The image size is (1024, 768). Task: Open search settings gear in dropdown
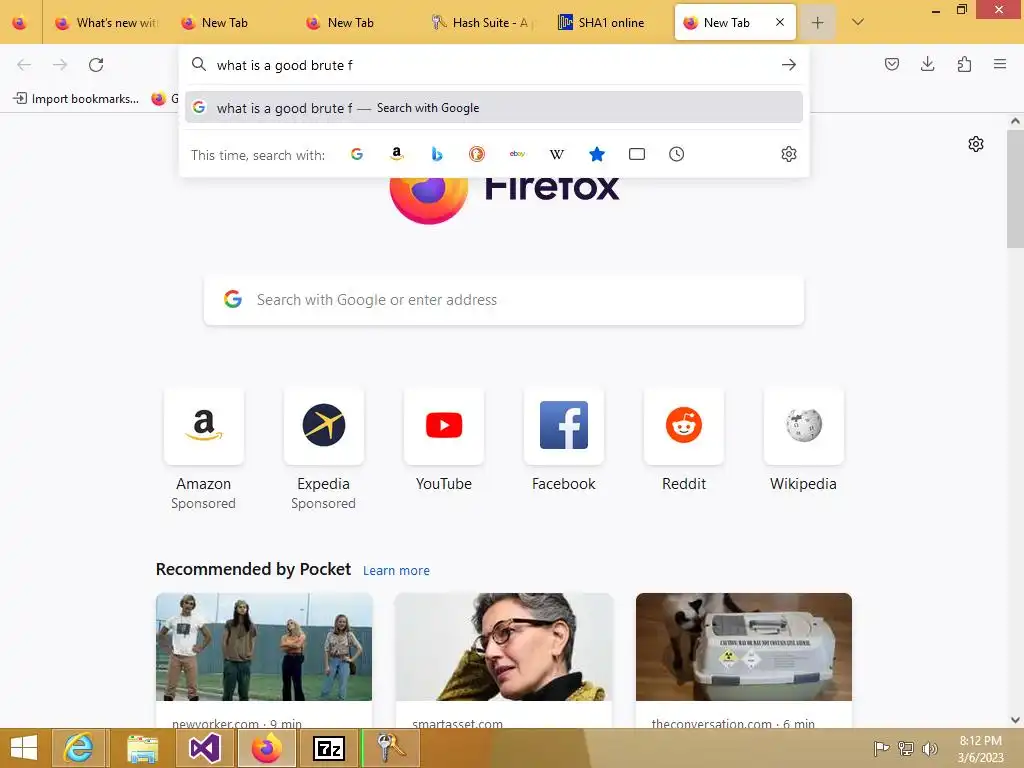(x=789, y=154)
